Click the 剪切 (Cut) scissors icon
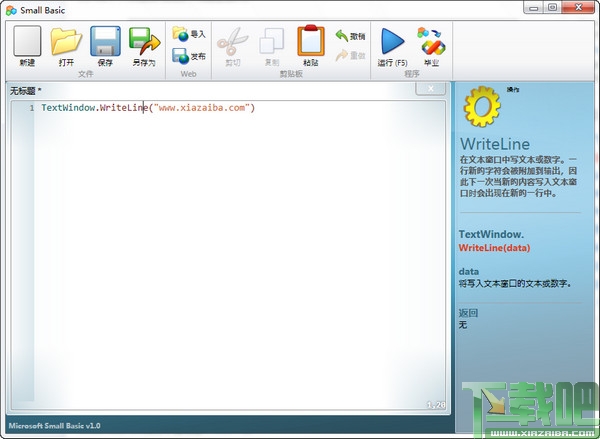The image size is (600, 439). tap(233, 41)
